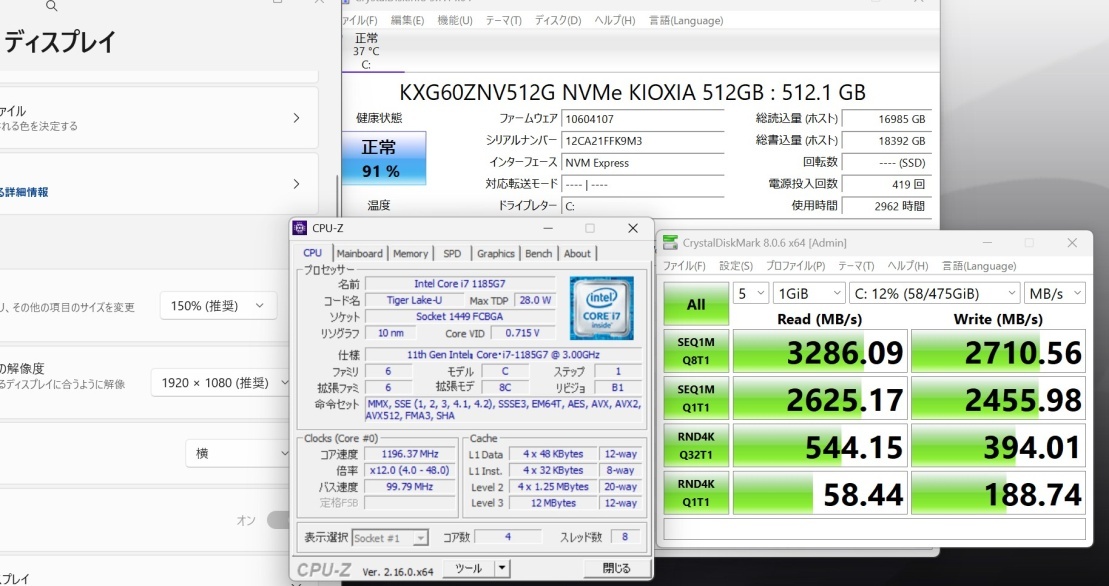
Task: Open the ヘルプ(H) menu in CrystalDiskInfo
Action: pos(615,20)
